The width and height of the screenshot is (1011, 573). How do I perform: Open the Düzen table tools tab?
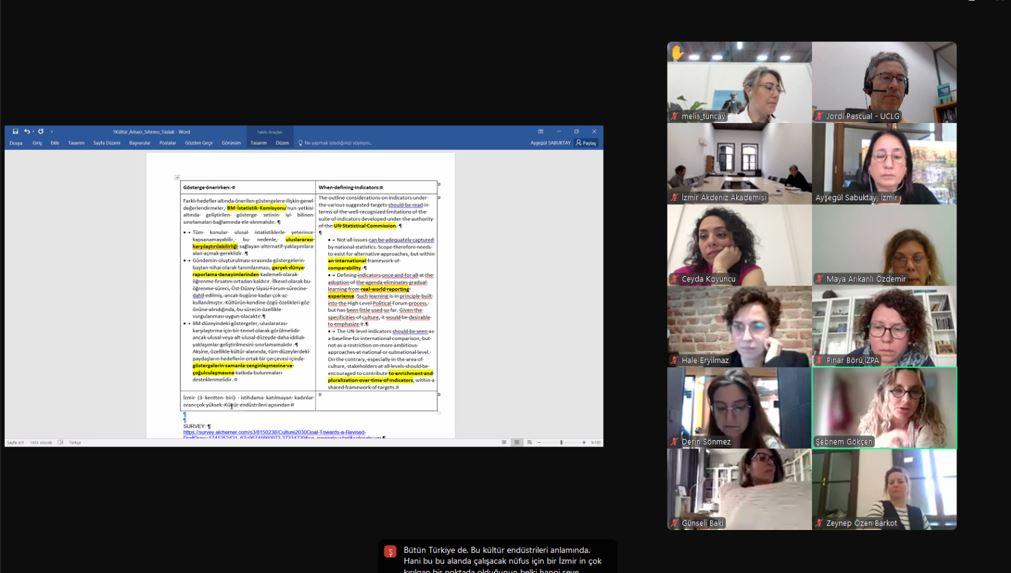[x=282, y=143]
